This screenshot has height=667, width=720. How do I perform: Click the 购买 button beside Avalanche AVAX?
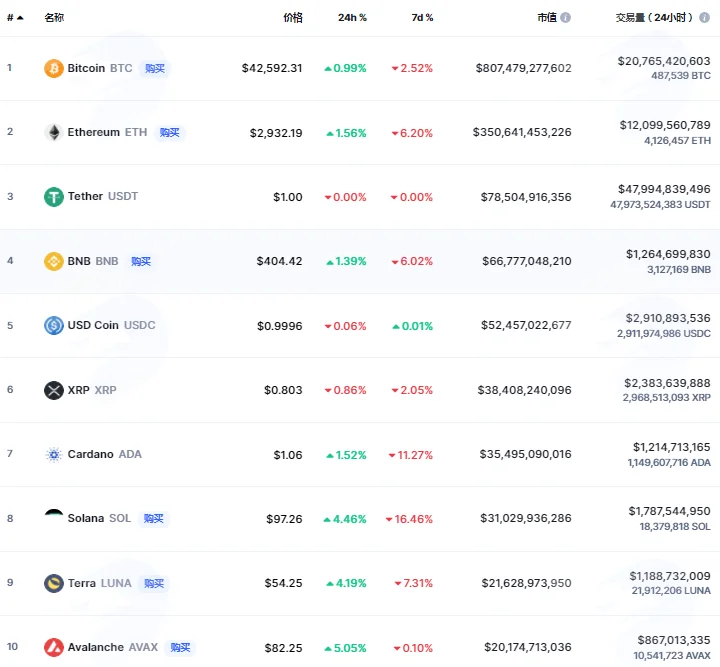(180, 647)
